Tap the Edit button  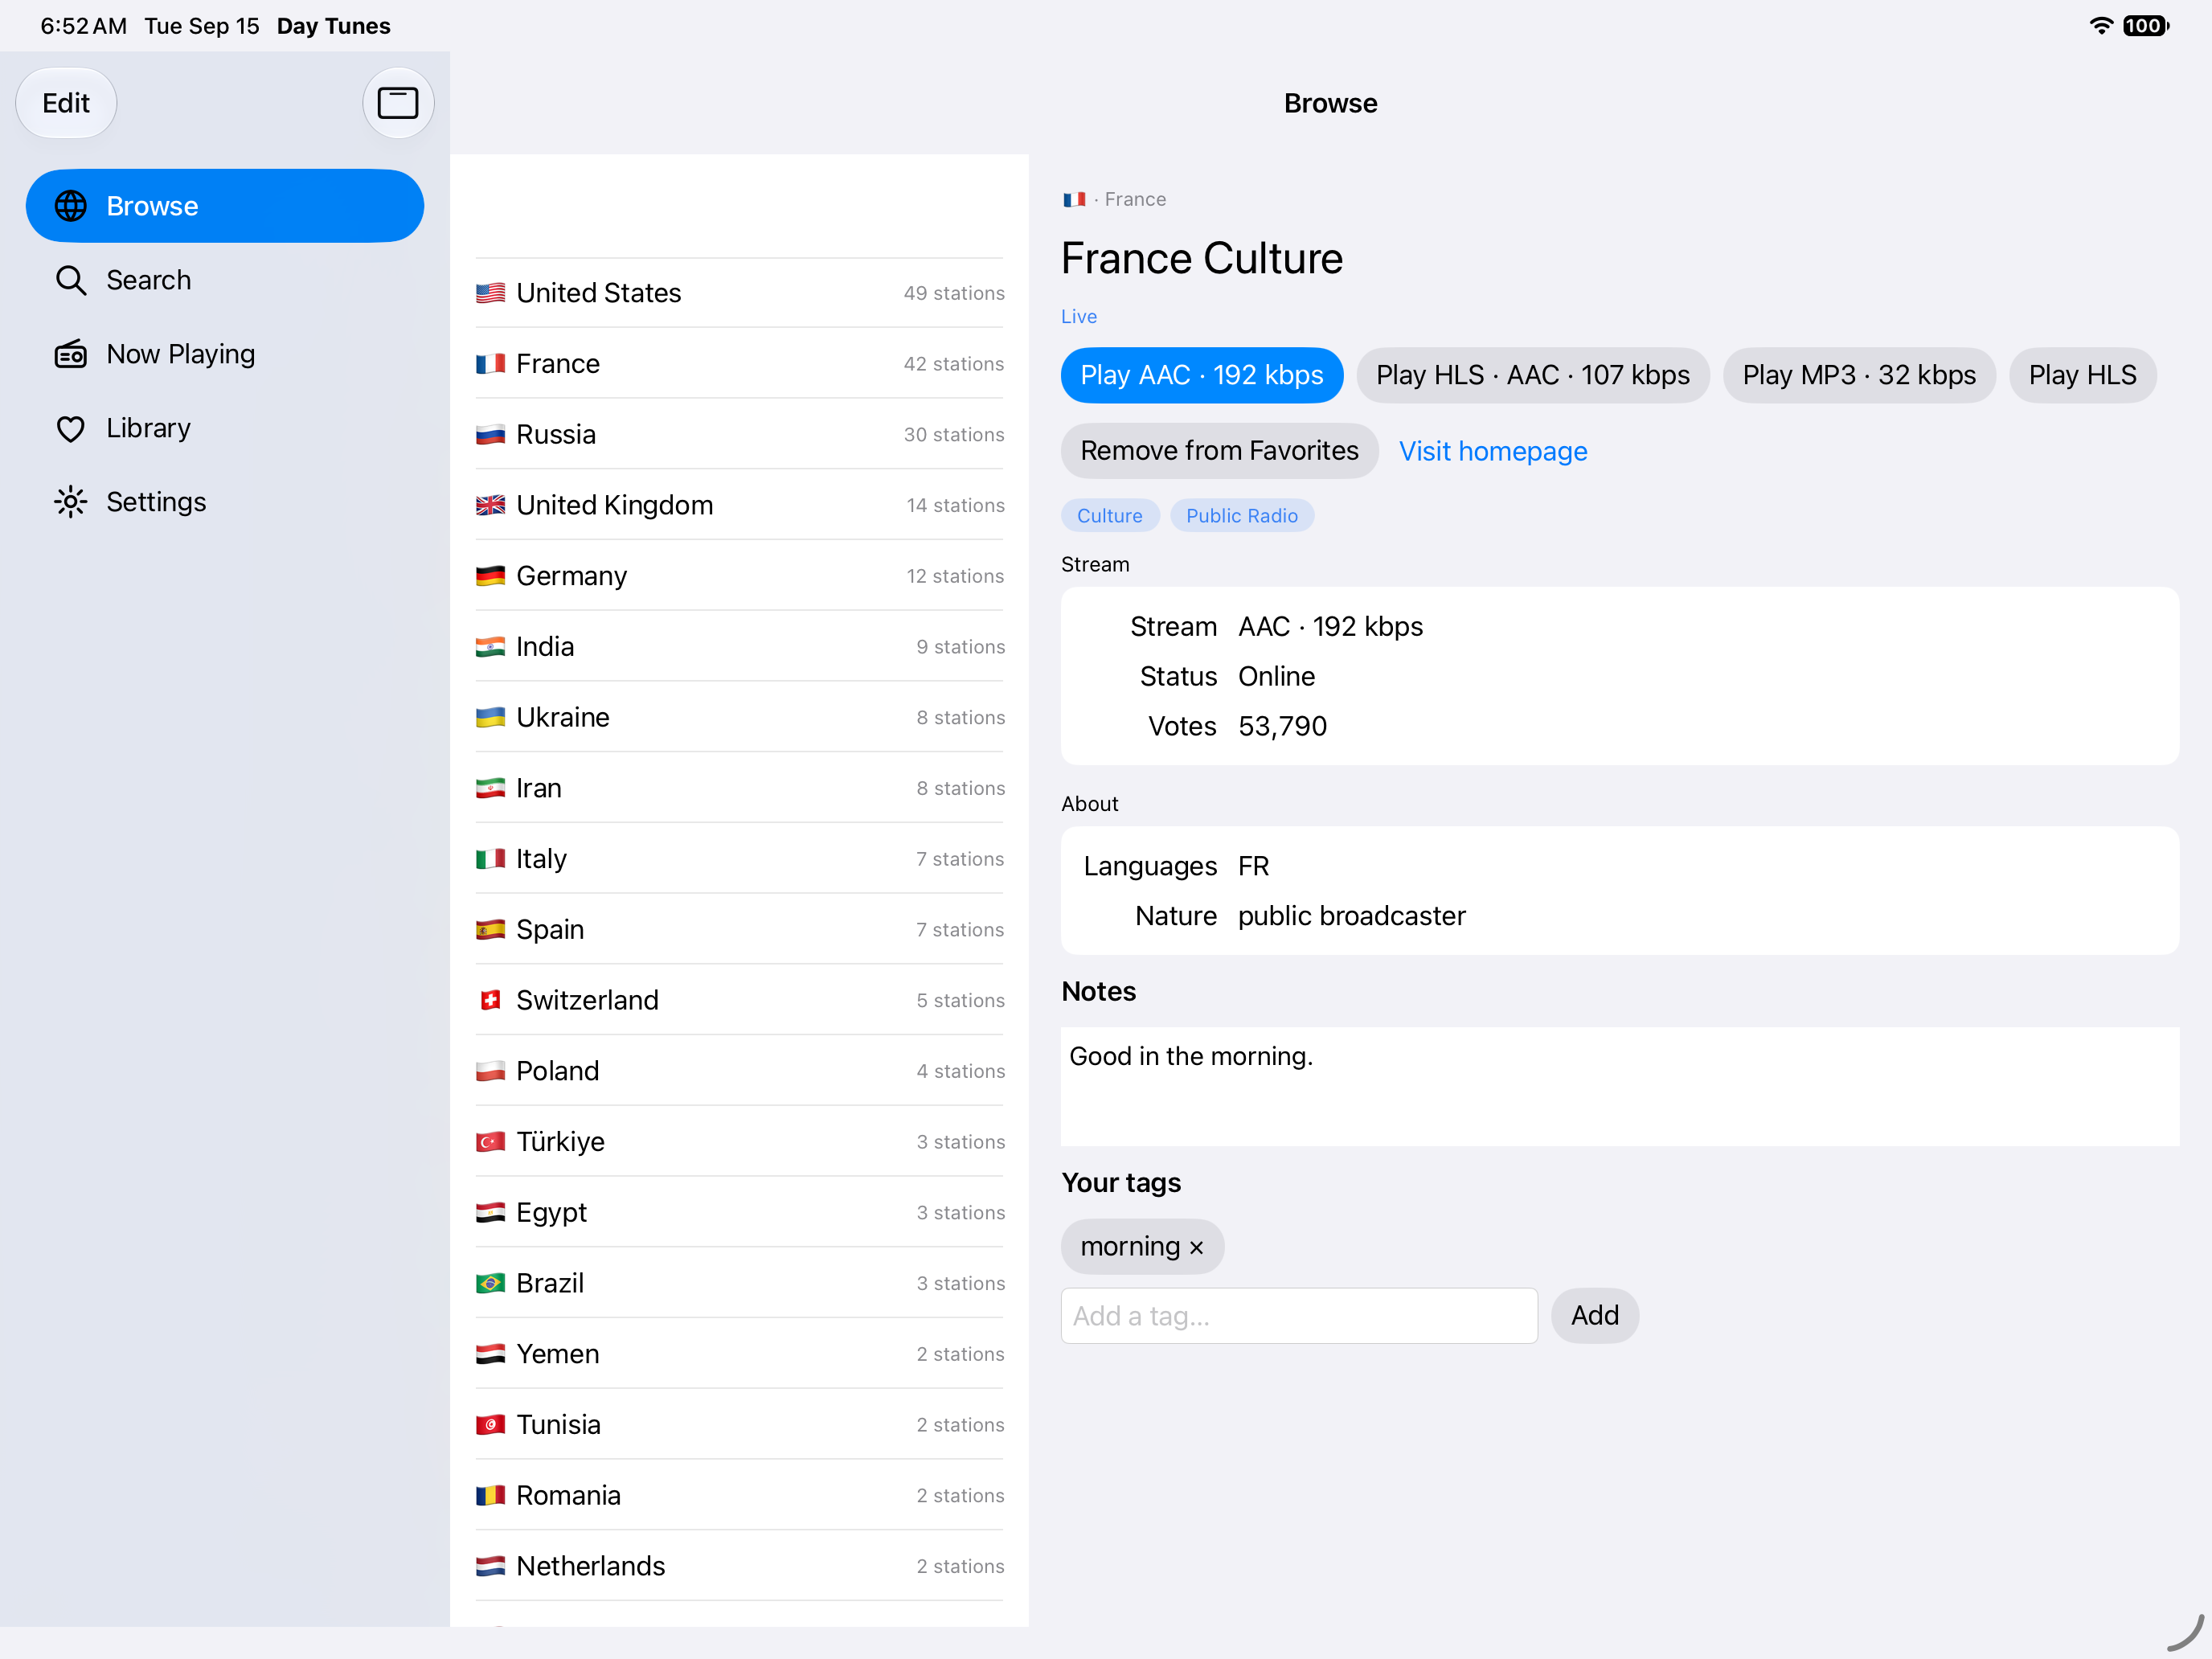66,102
